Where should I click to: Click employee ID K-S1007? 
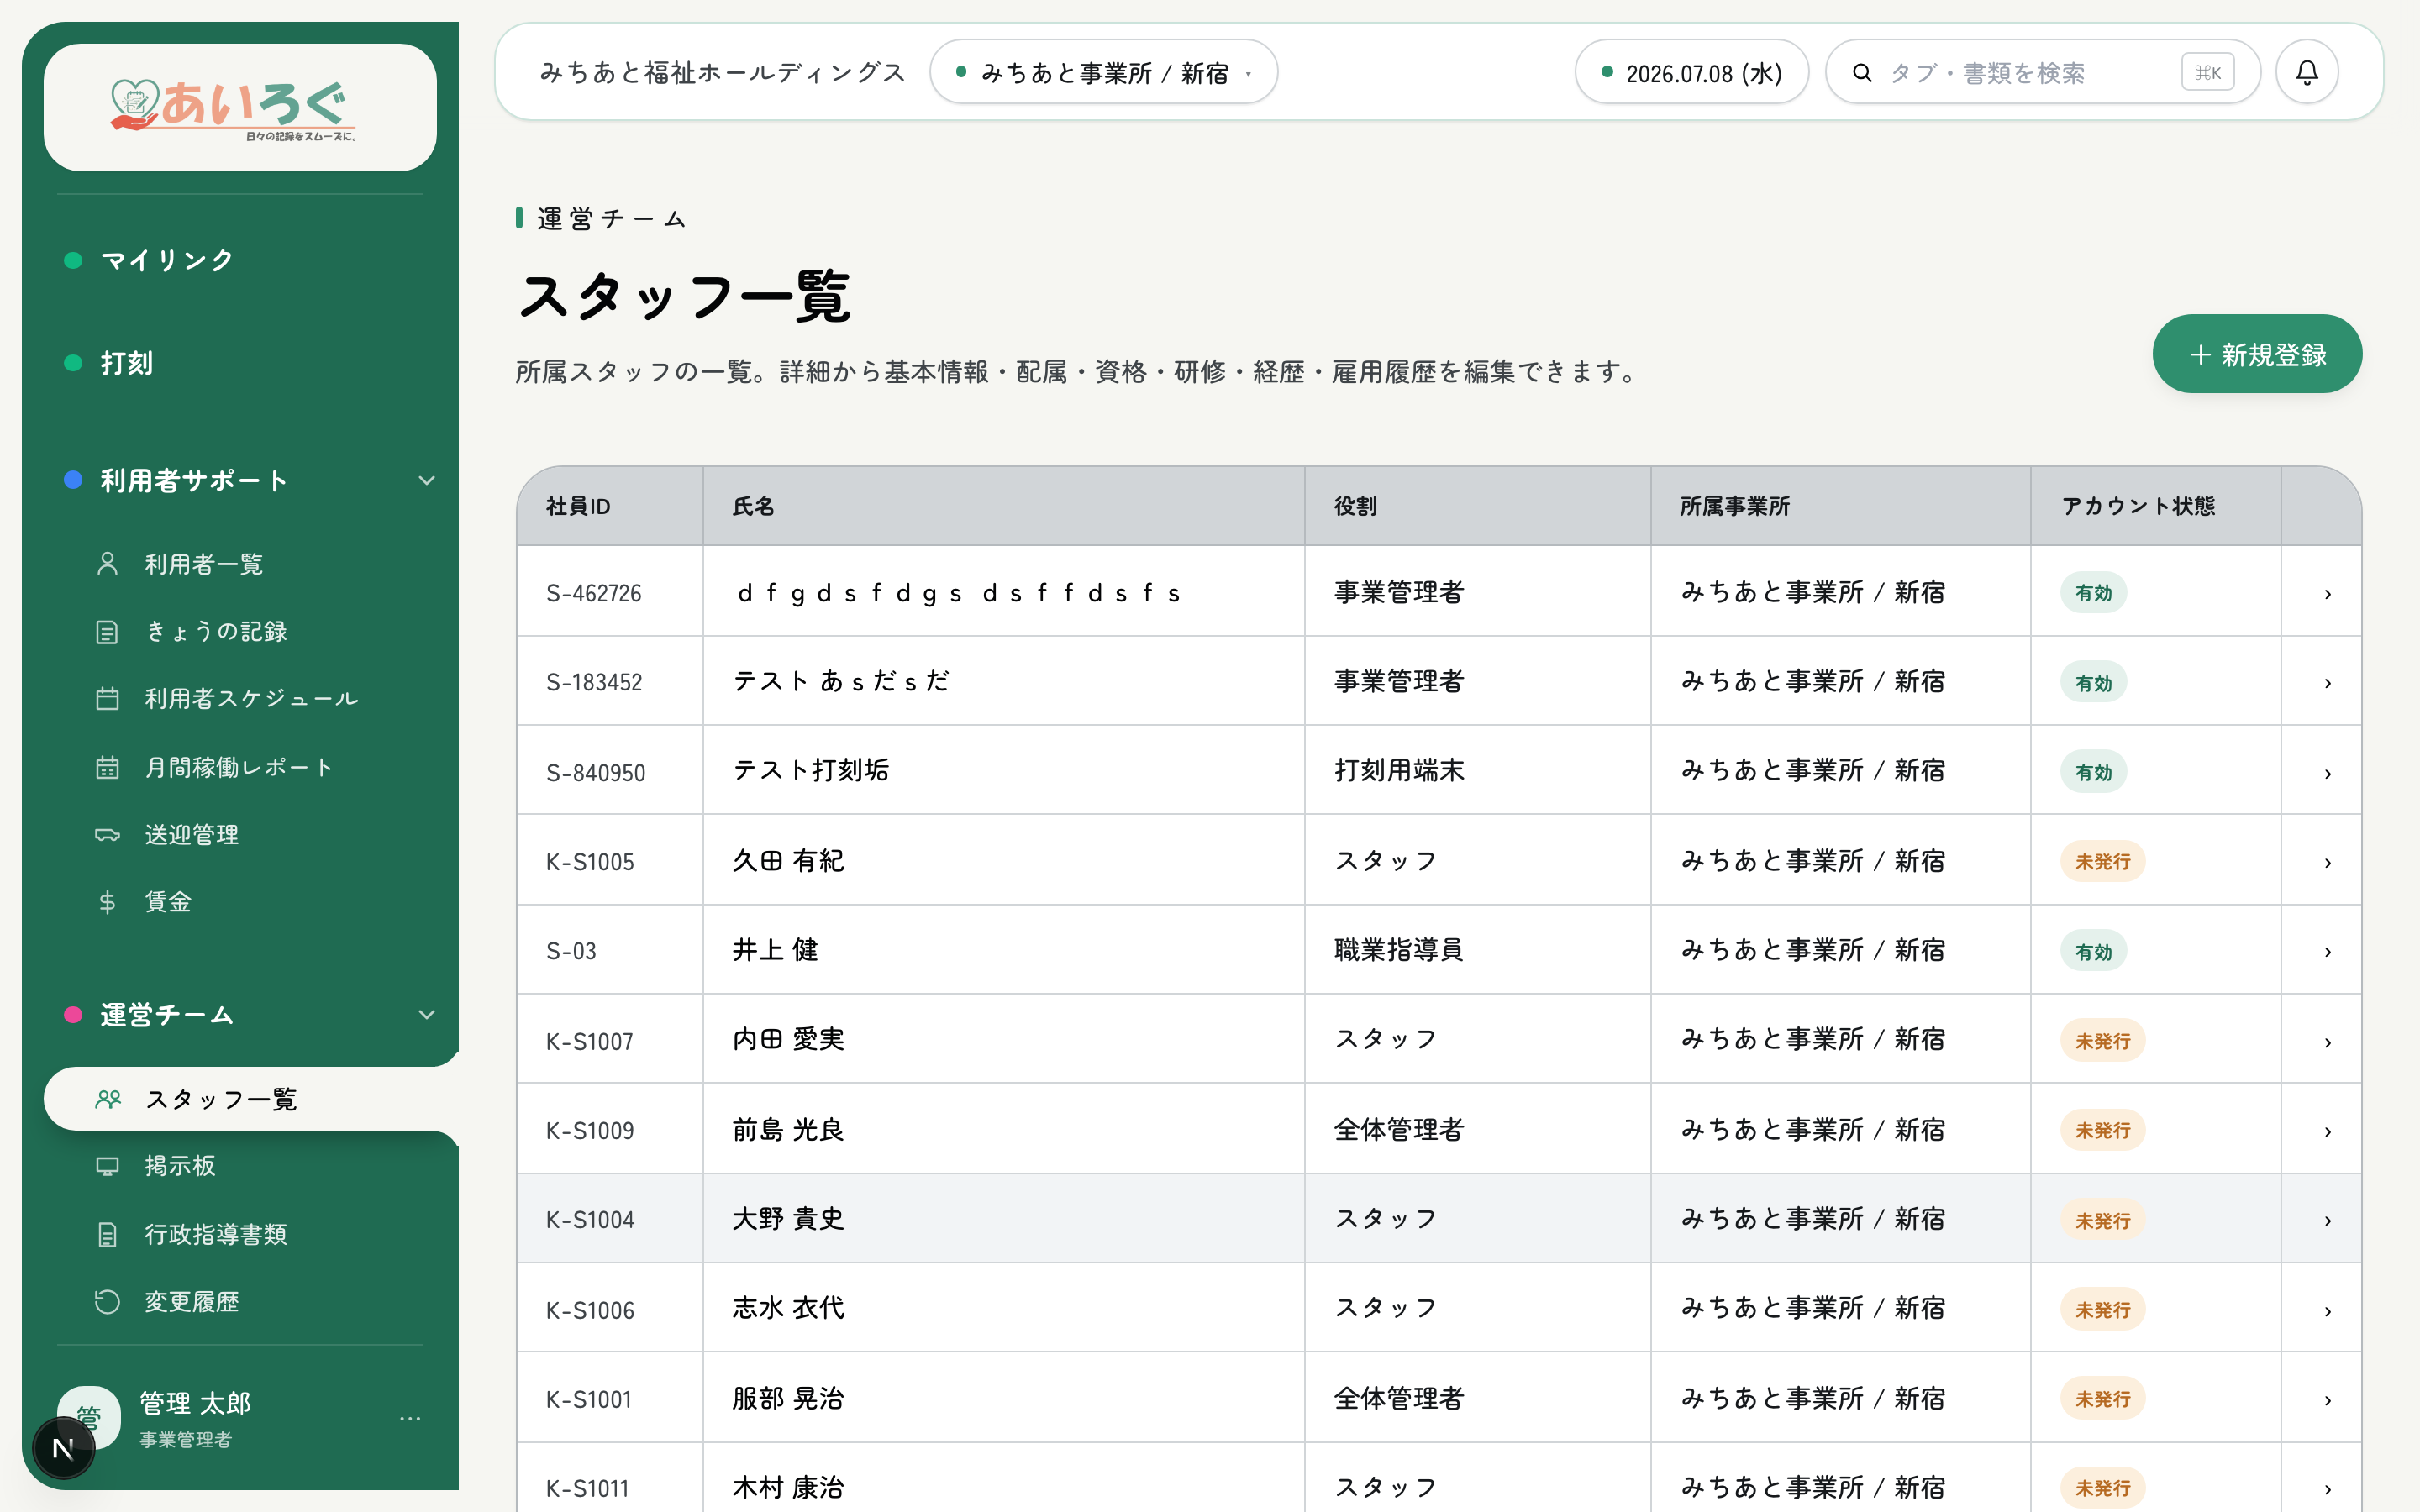pos(590,1041)
